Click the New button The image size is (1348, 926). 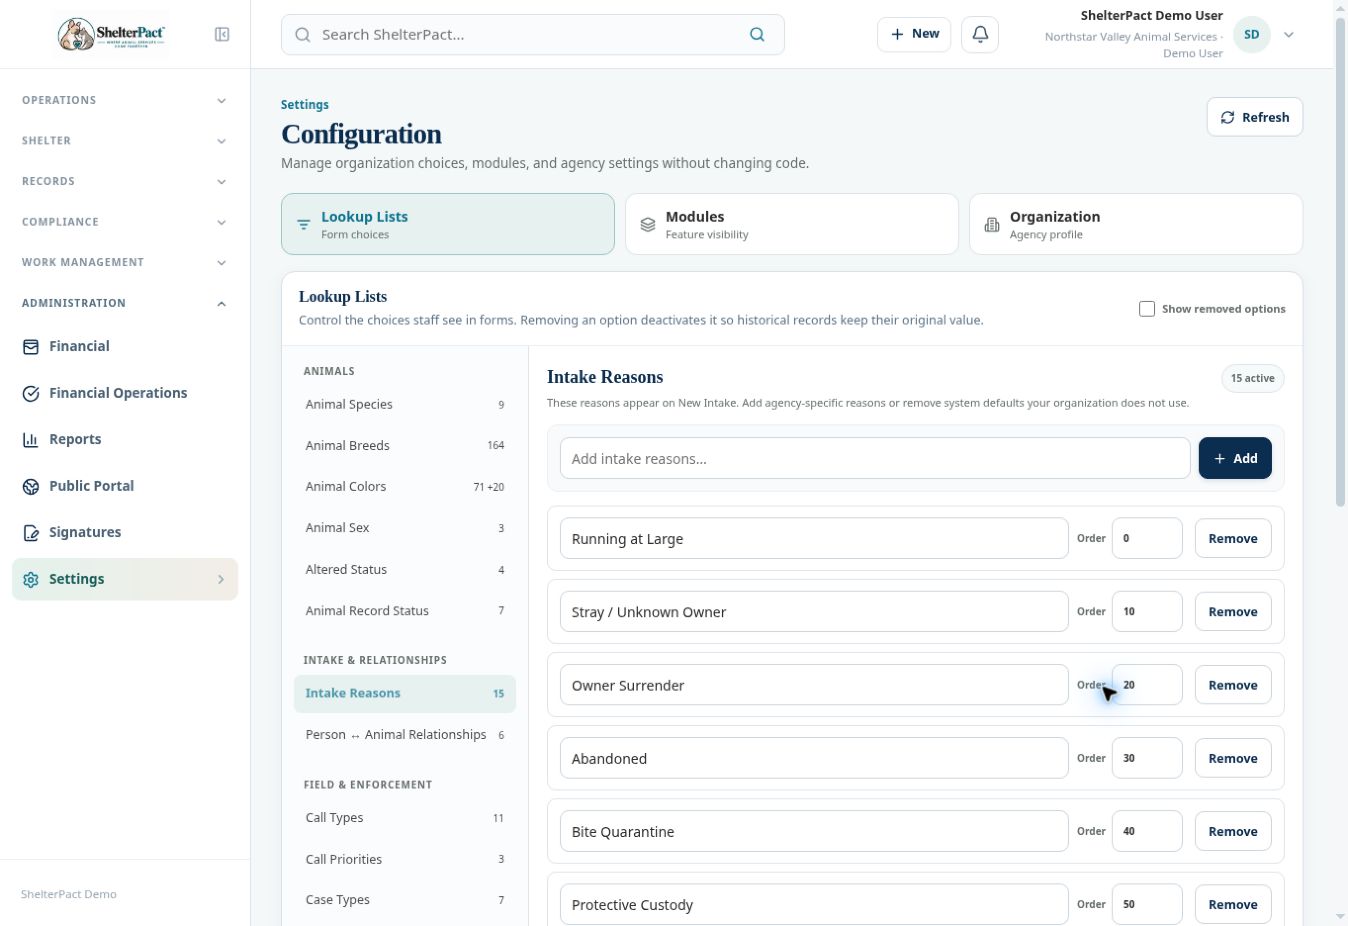914,34
